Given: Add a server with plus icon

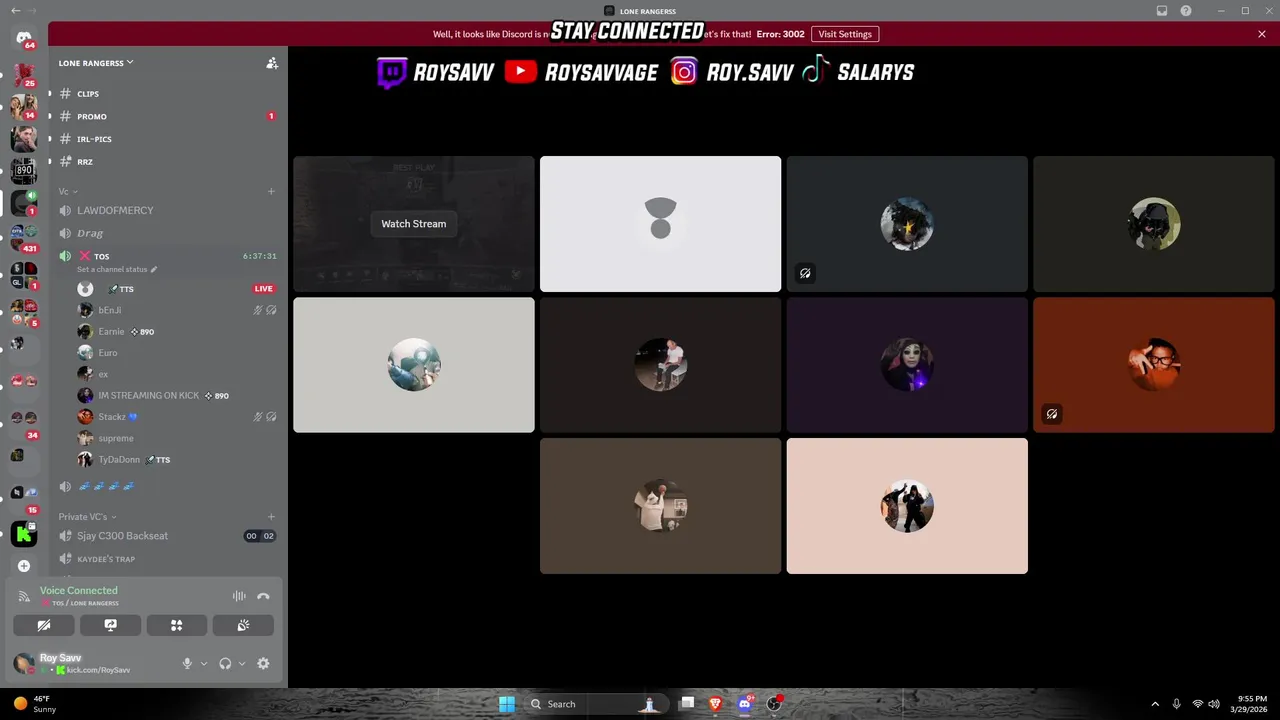Looking at the screenshot, I should (x=24, y=566).
